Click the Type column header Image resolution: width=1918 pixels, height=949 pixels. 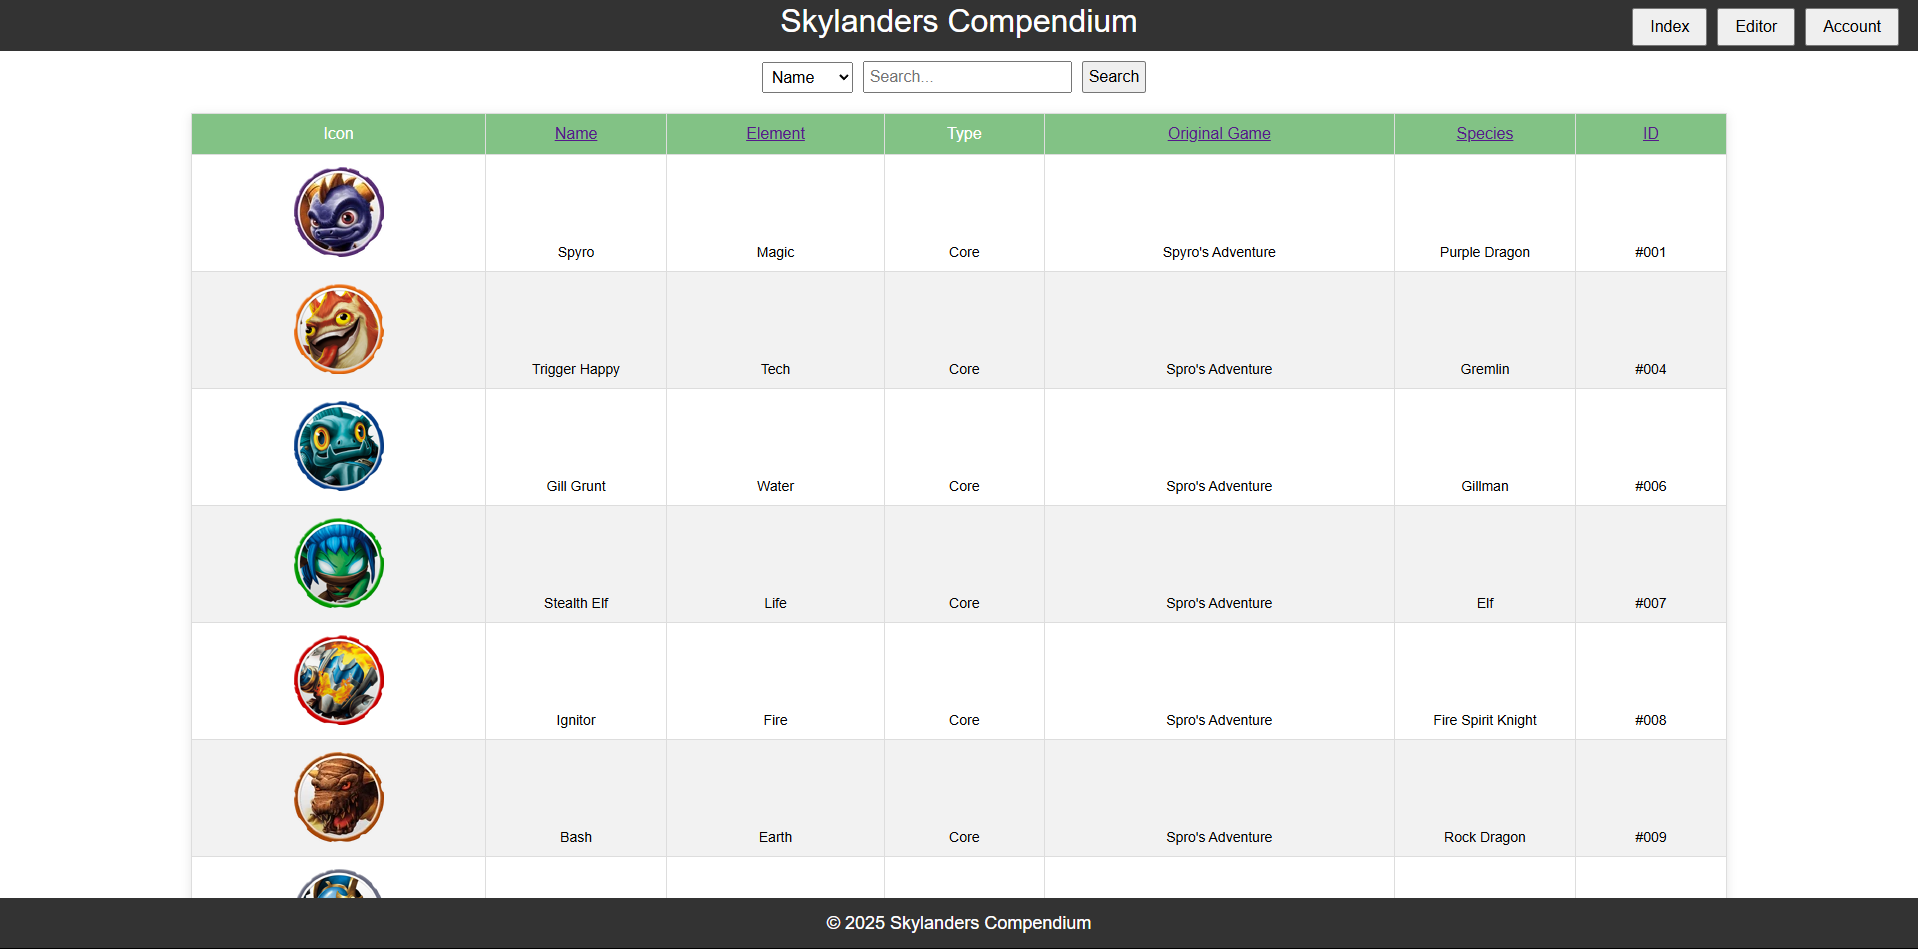(964, 134)
